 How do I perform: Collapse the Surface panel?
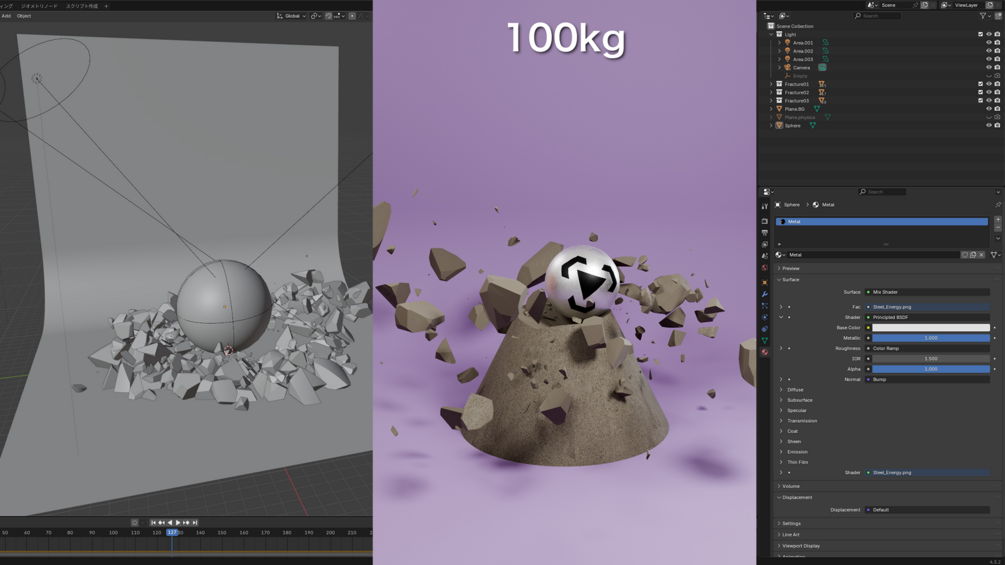[x=779, y=280]
